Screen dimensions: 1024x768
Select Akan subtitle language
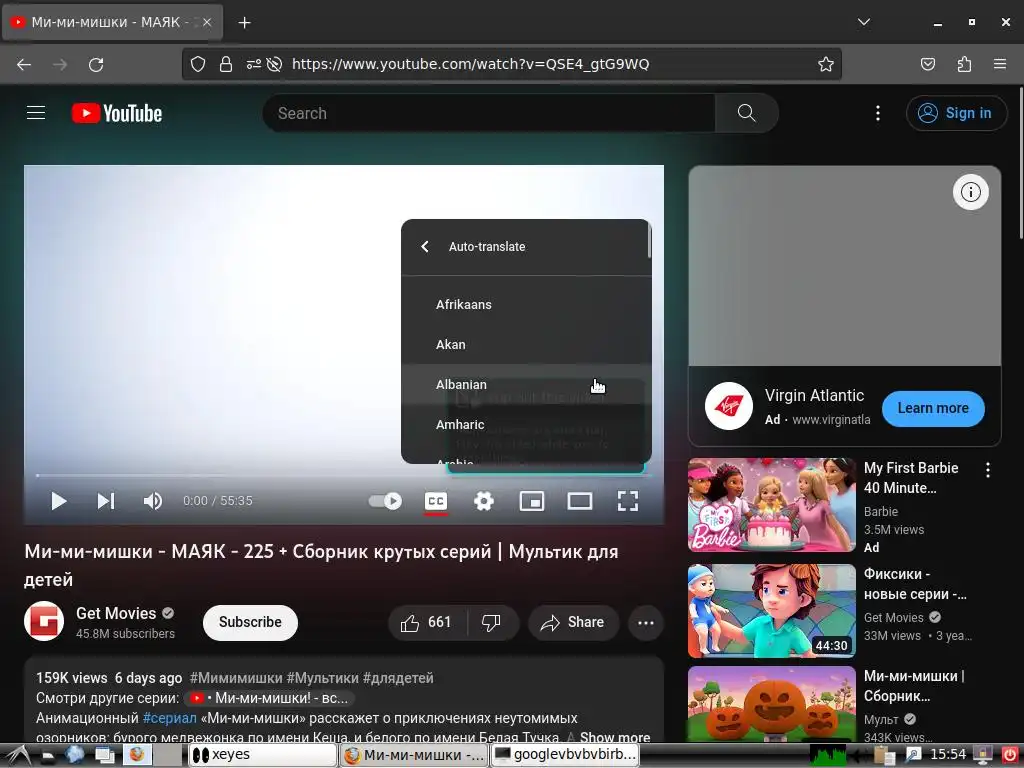[x=526, y=344]
